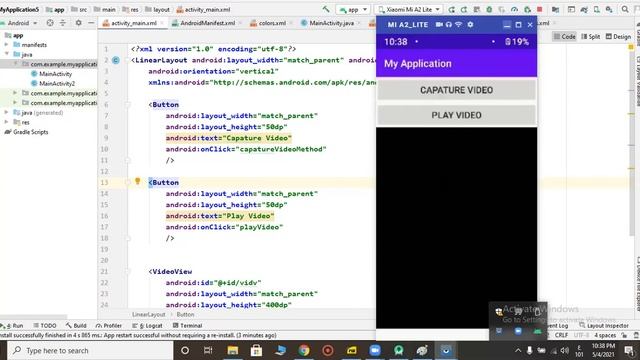Expand the res folder

7,122
